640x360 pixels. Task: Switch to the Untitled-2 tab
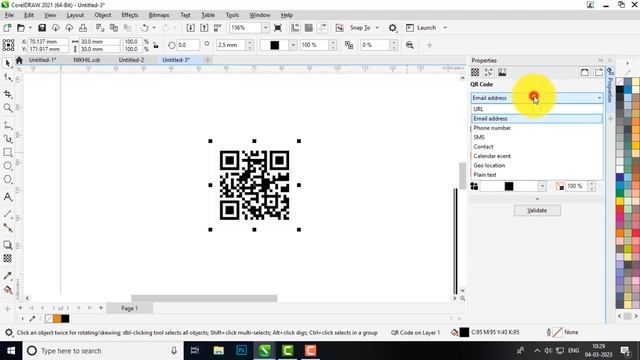(131, 60)
